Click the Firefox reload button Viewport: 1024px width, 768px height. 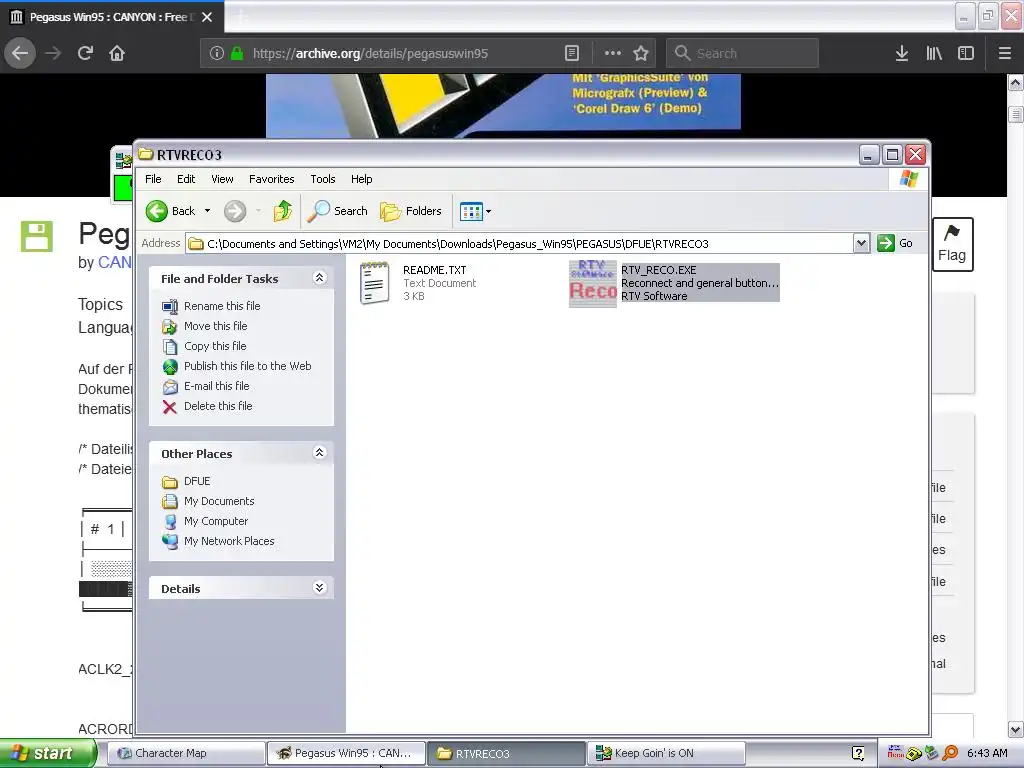coord(86,53)
